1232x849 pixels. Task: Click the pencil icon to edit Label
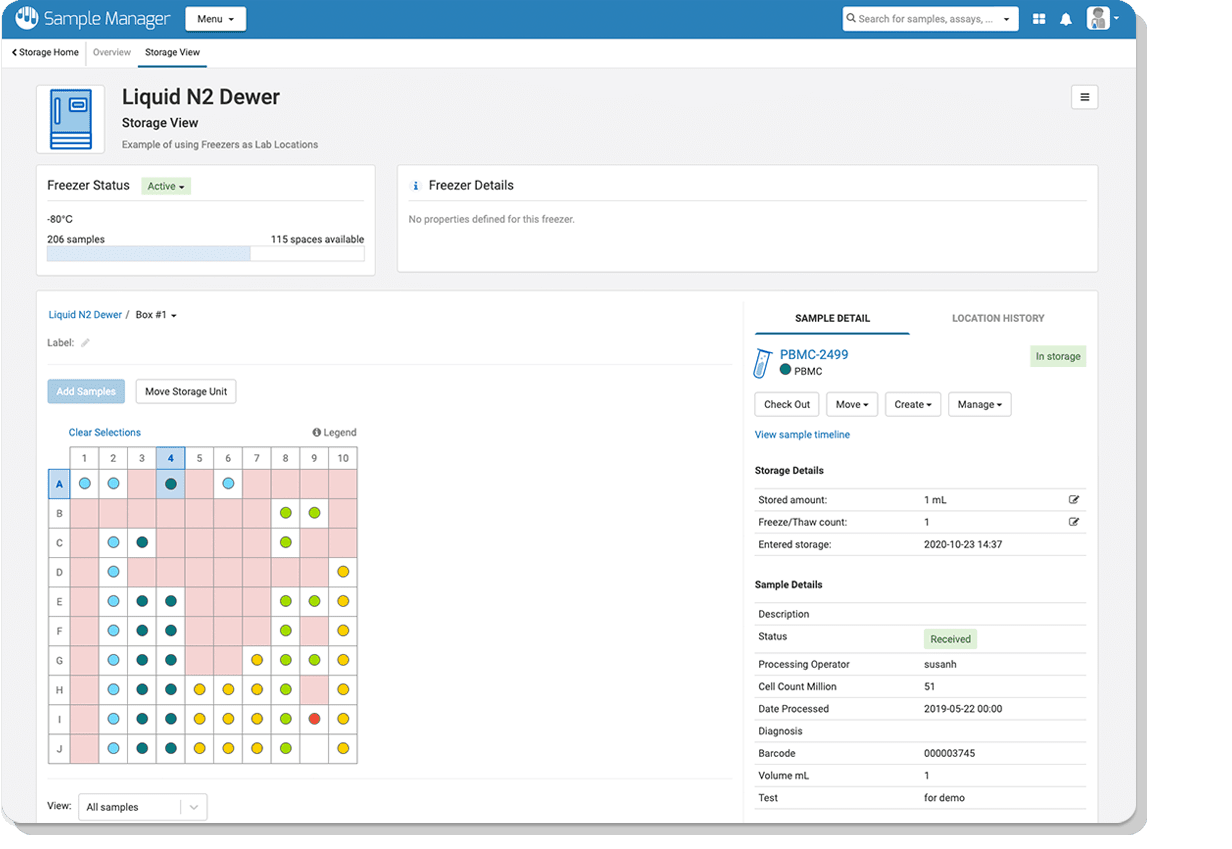coord(86,343)
